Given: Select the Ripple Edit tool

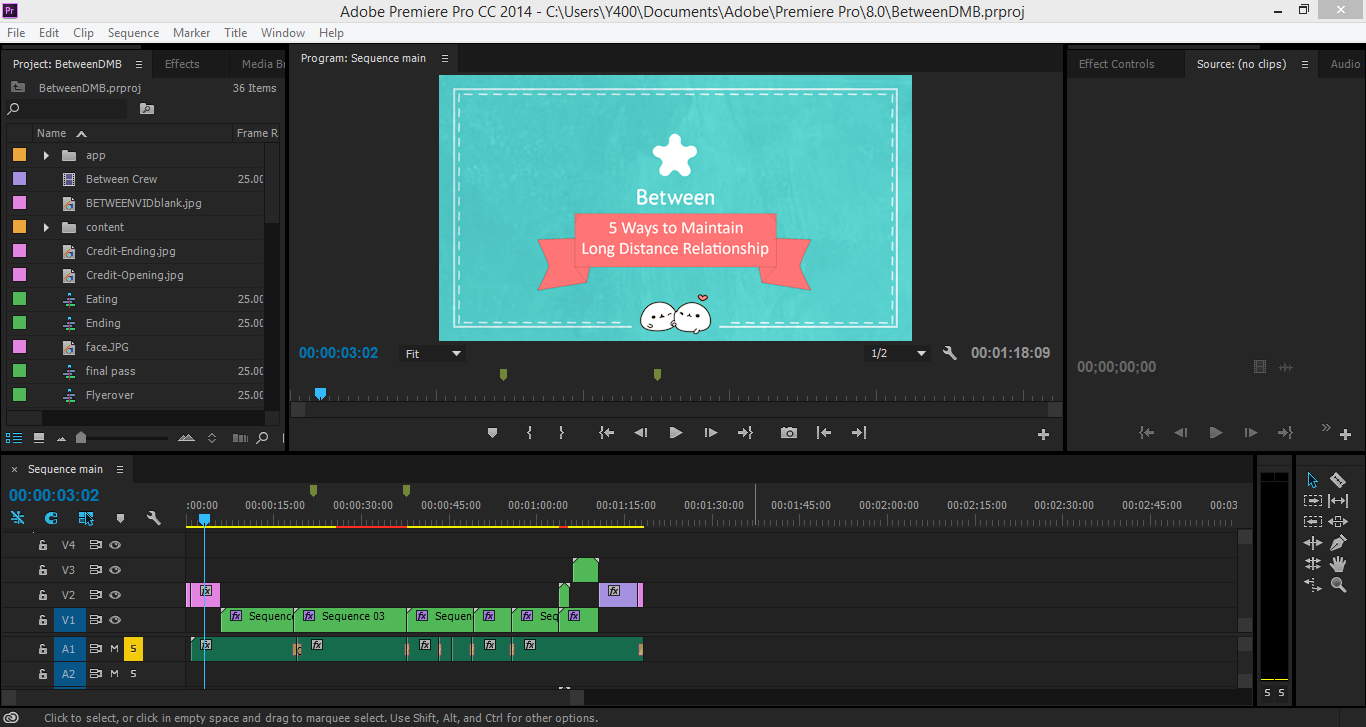Looking at the screenshot, I should 1312,543.
